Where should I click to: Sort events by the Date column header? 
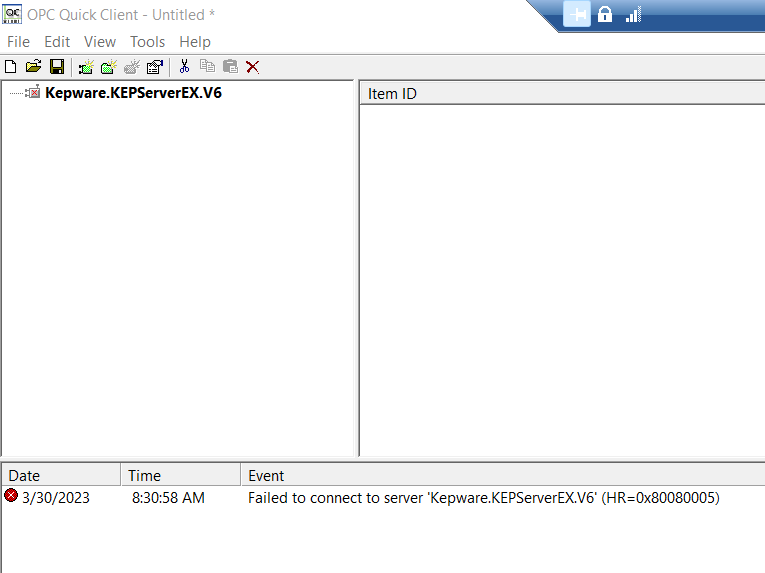pyautogui.click(x=61, y=475)
